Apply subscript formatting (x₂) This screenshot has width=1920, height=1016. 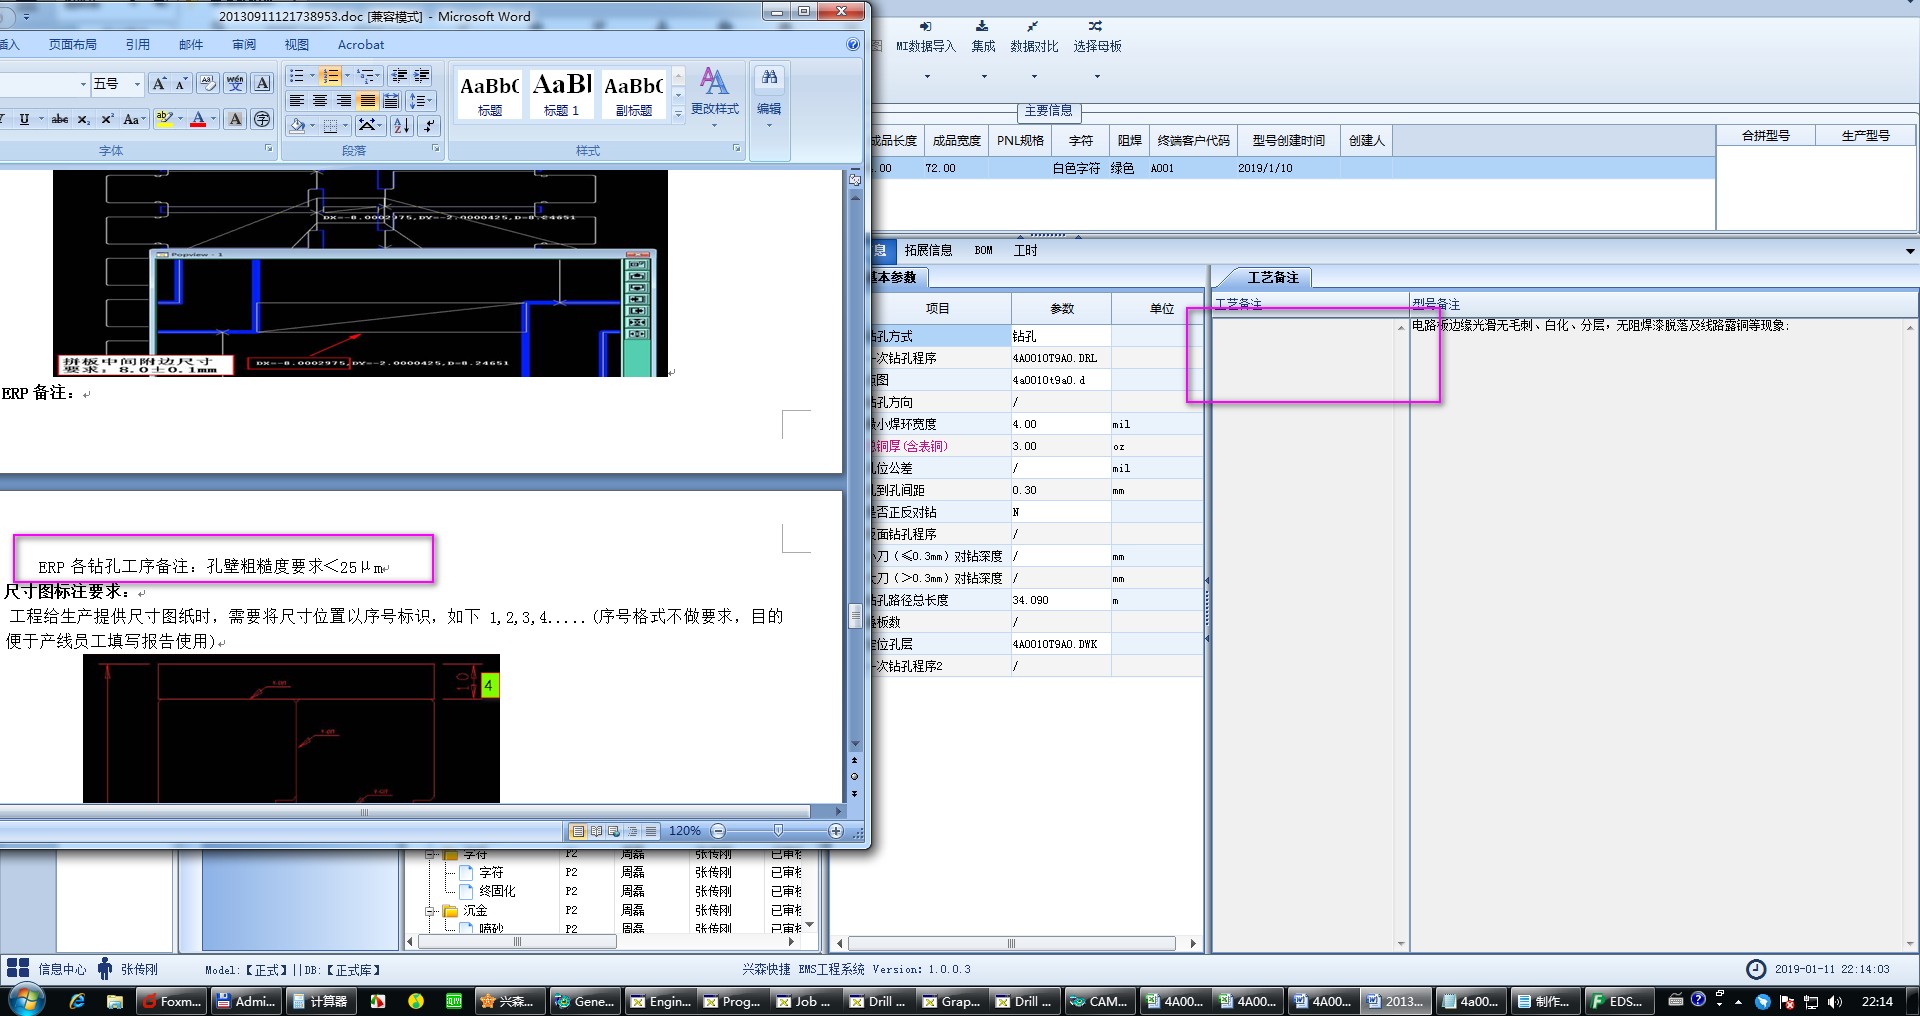pos(83,119)
